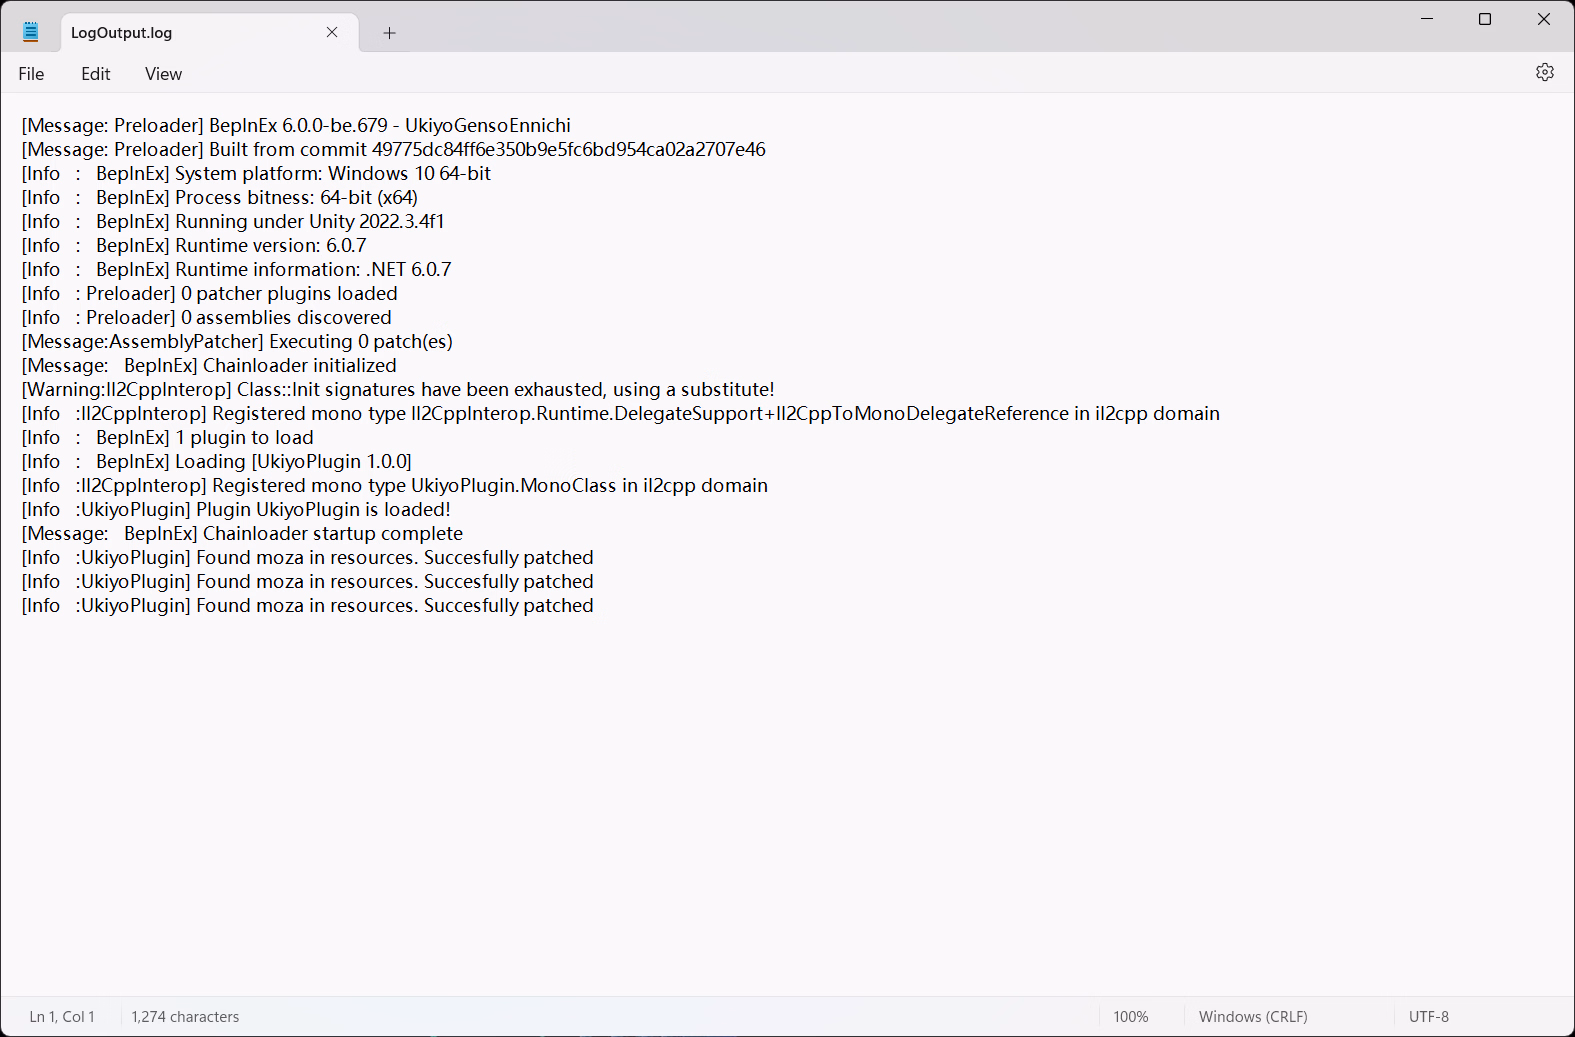This screenshot has height=1037, width=1575.
Task: Click the UTF-8 encoding indicator
Action: pos(1428,1016)
